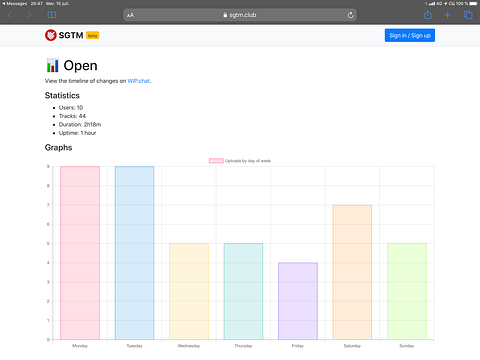Show all tabs overview icon
Screen dimensions: 480x360
[x=468, y=15]
